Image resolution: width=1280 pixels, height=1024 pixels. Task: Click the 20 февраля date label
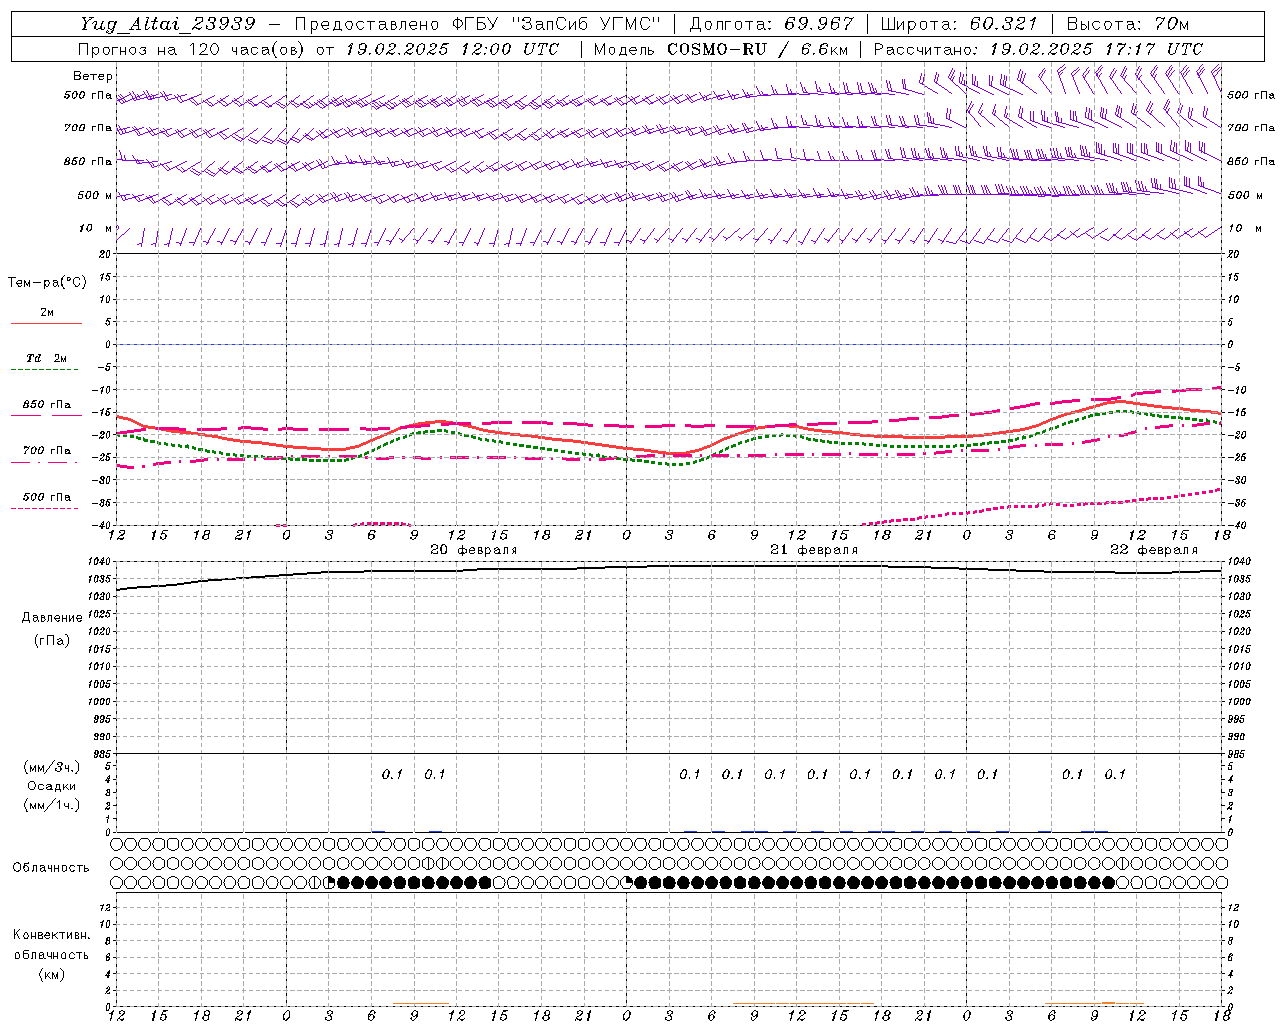point(474,550)
